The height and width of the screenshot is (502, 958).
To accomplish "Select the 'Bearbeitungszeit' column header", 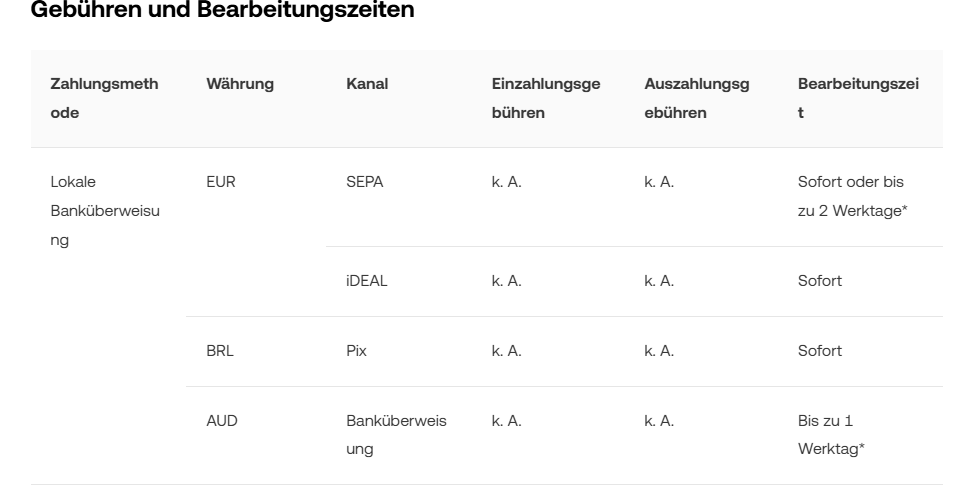I will point(857,98).
